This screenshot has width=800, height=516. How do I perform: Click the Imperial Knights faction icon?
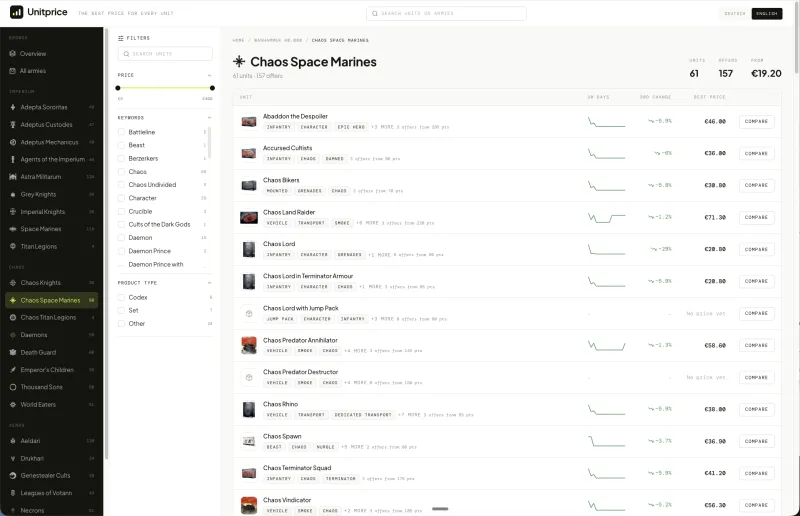pos(13,212)
